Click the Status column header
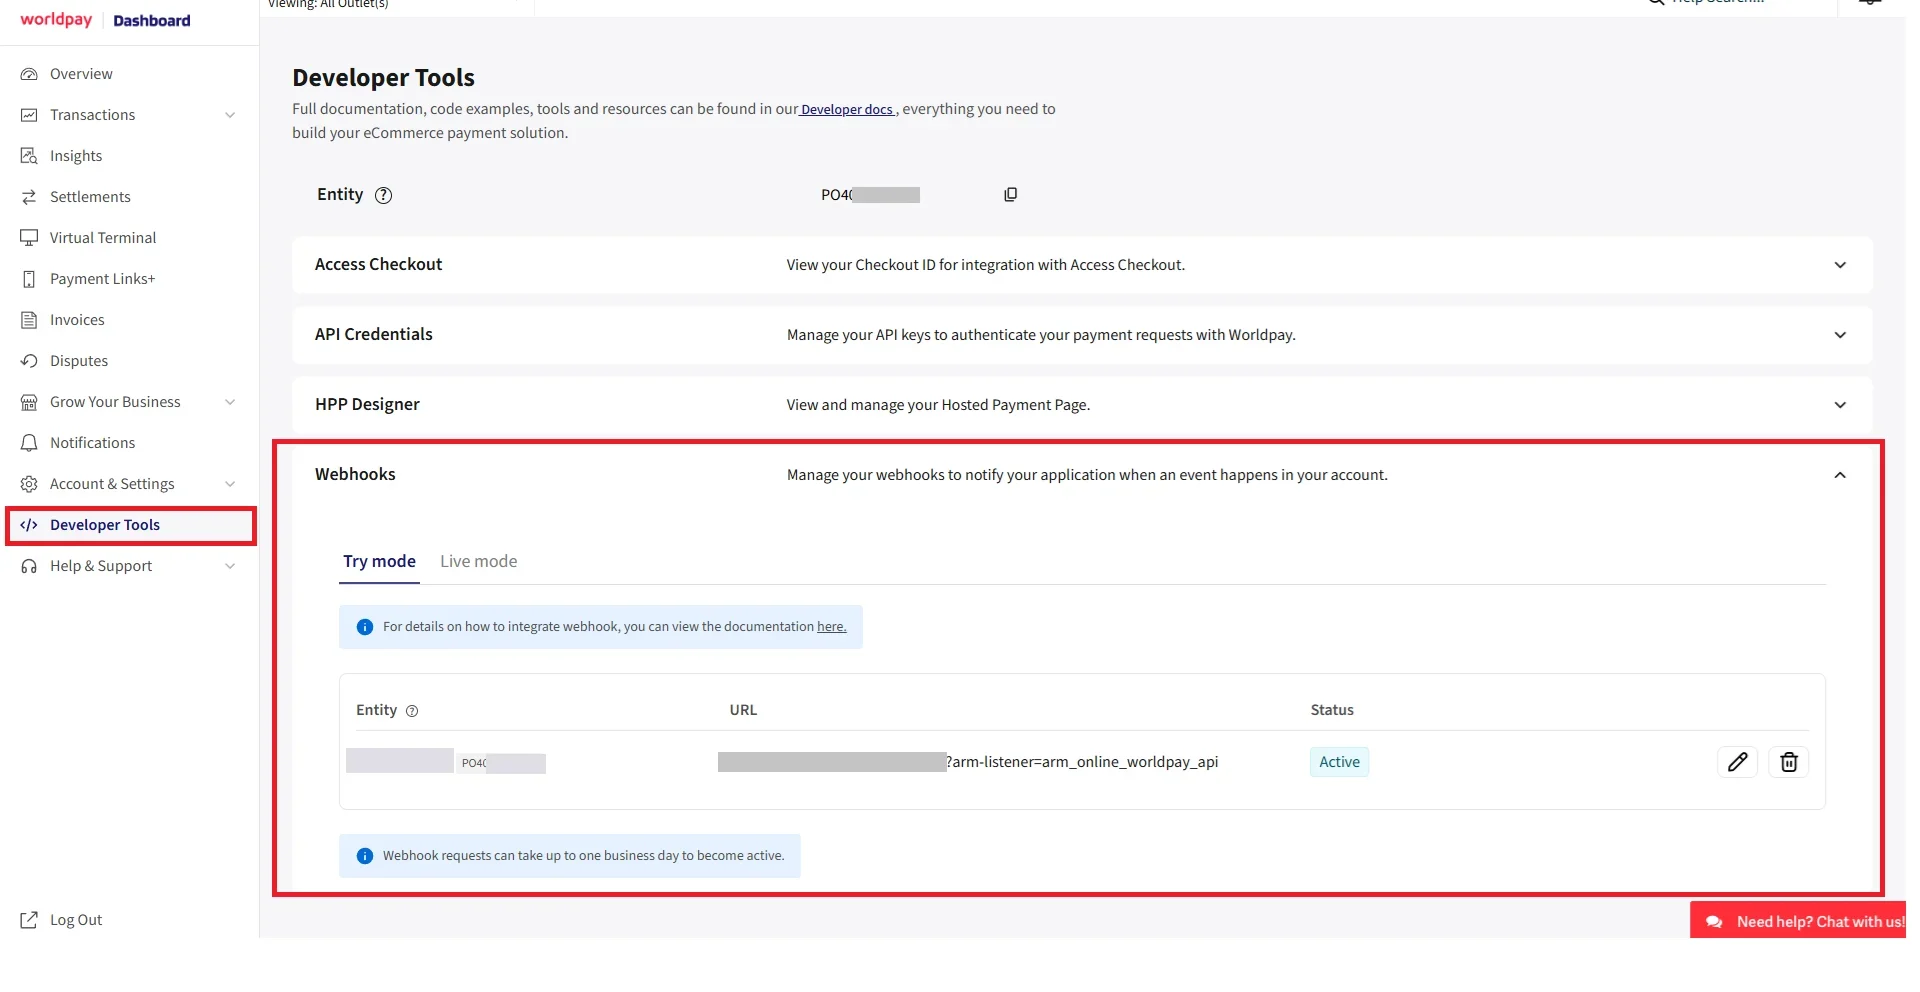The height and width of the screenshot is (992, 1920). 1332,710
